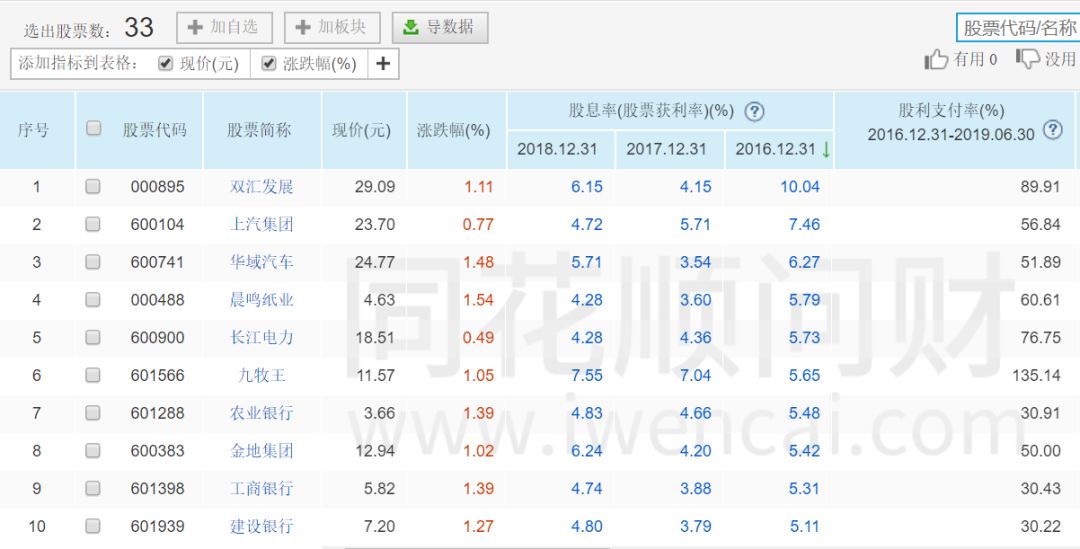Open the 上汽集团 stock link
1080x549 pixels.
262,225
